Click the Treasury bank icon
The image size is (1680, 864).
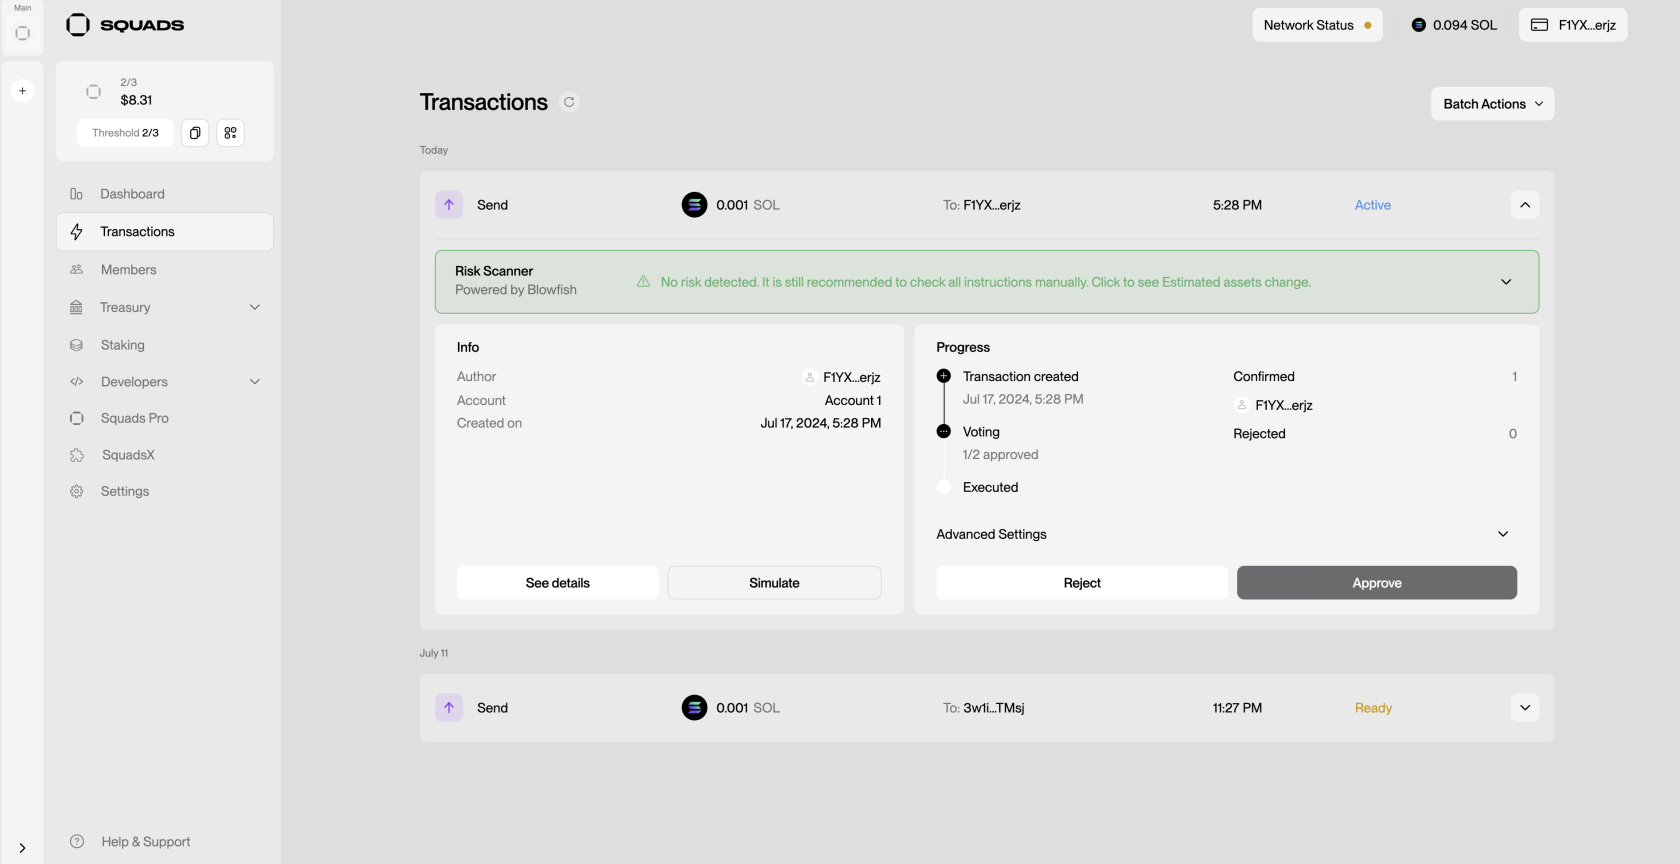pos(77,307)
